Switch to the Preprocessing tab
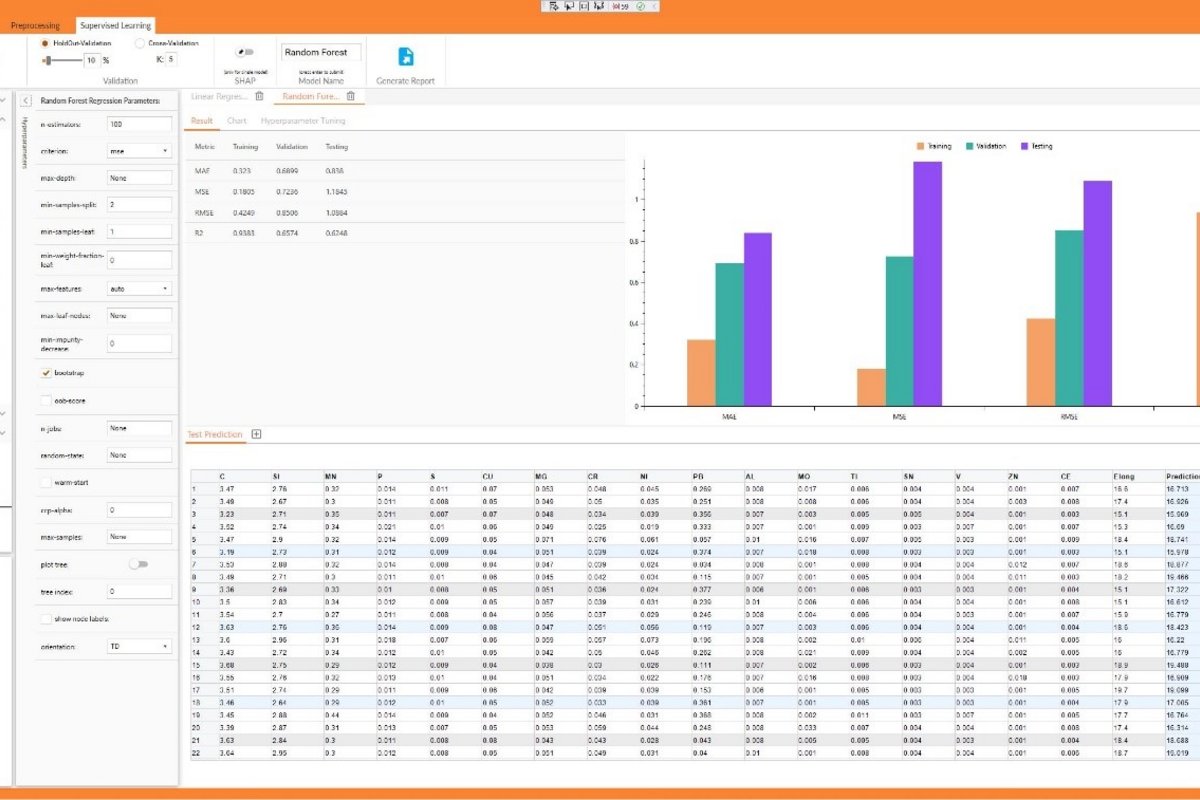The image size is (1200, 800). coord(35,25)
